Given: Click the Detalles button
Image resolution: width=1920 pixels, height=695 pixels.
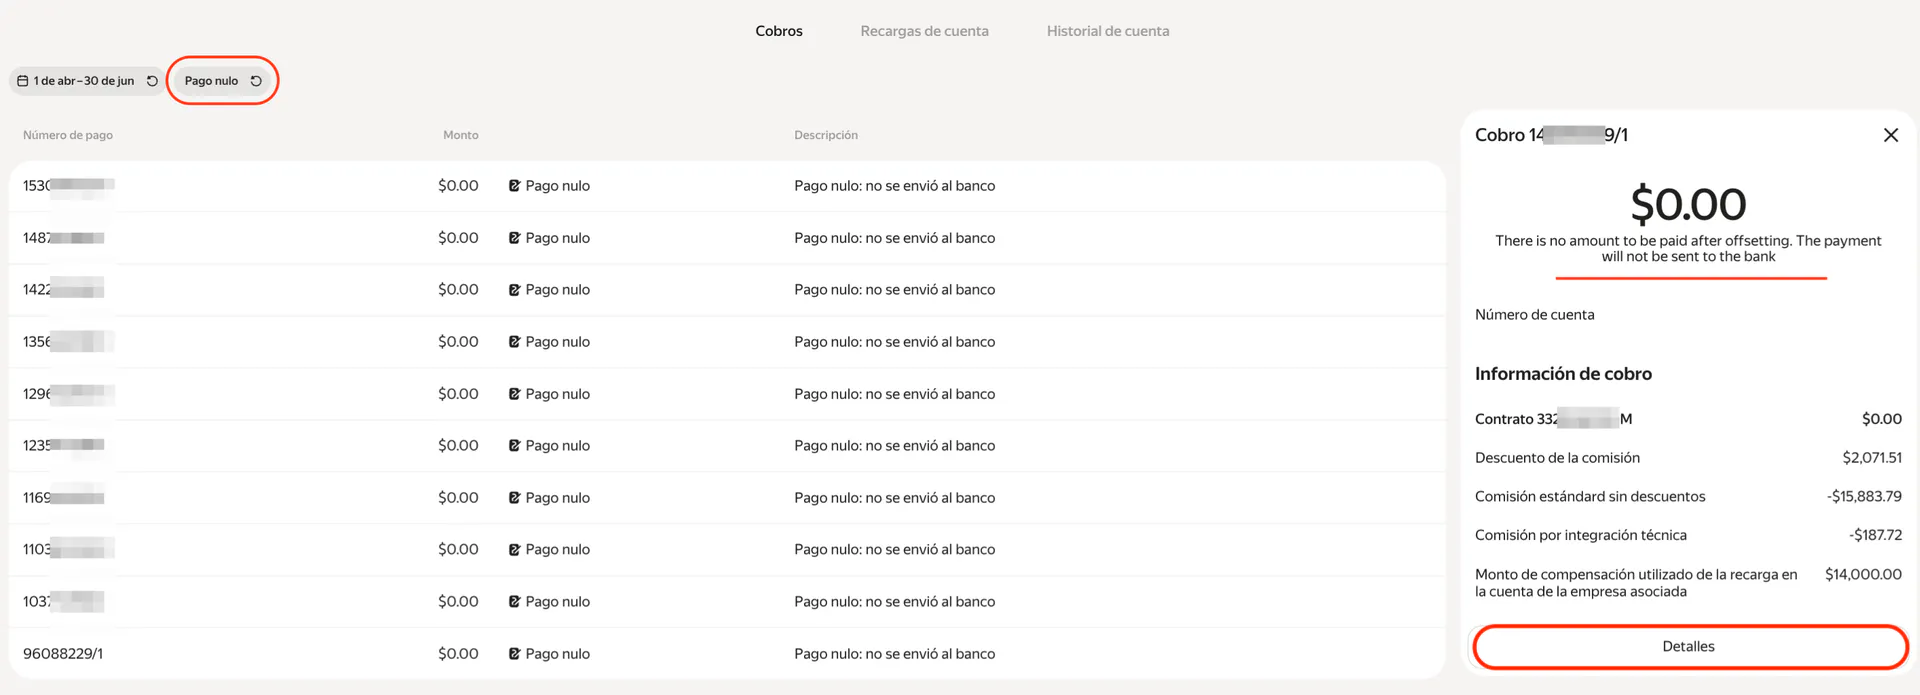Looking at the screenshot, I should [1689, 647].
